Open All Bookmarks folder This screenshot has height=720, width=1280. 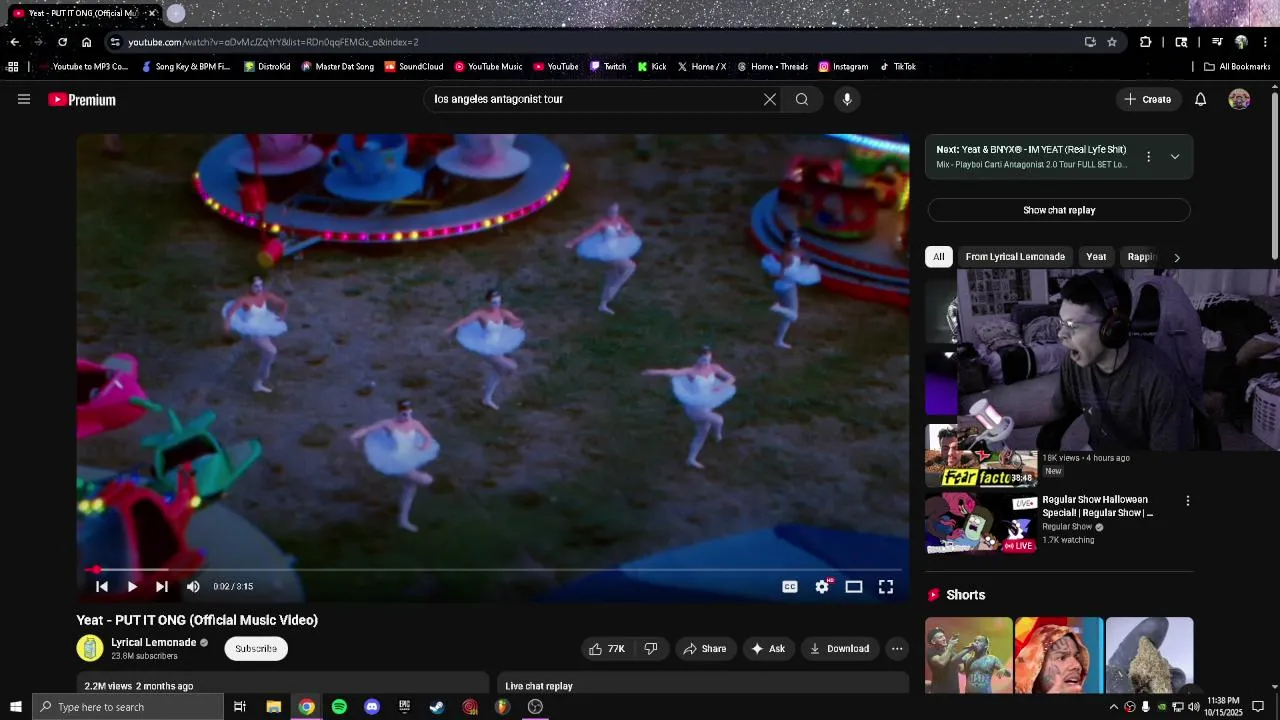click(x=1237, y=67)
